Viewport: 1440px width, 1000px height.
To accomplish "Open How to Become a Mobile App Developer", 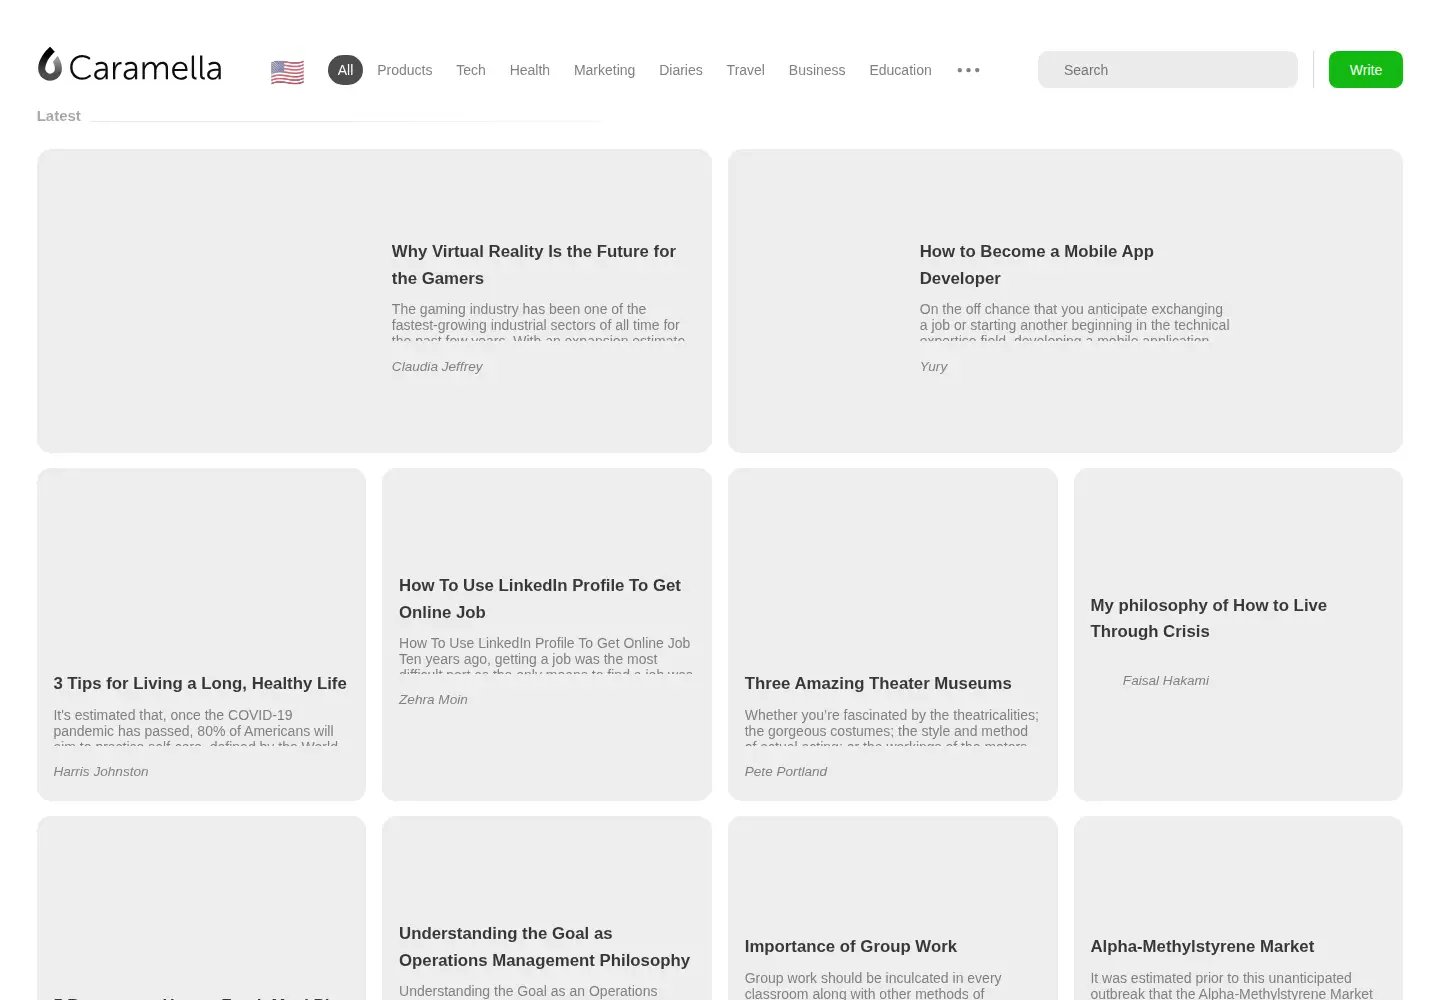I will click(x=1037, y=265).
